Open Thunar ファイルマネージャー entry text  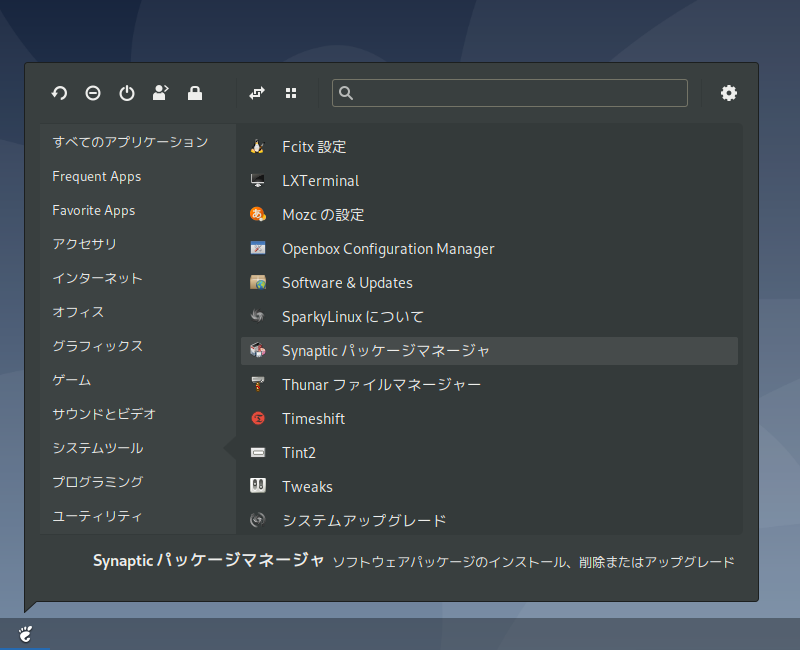(382, 384)
